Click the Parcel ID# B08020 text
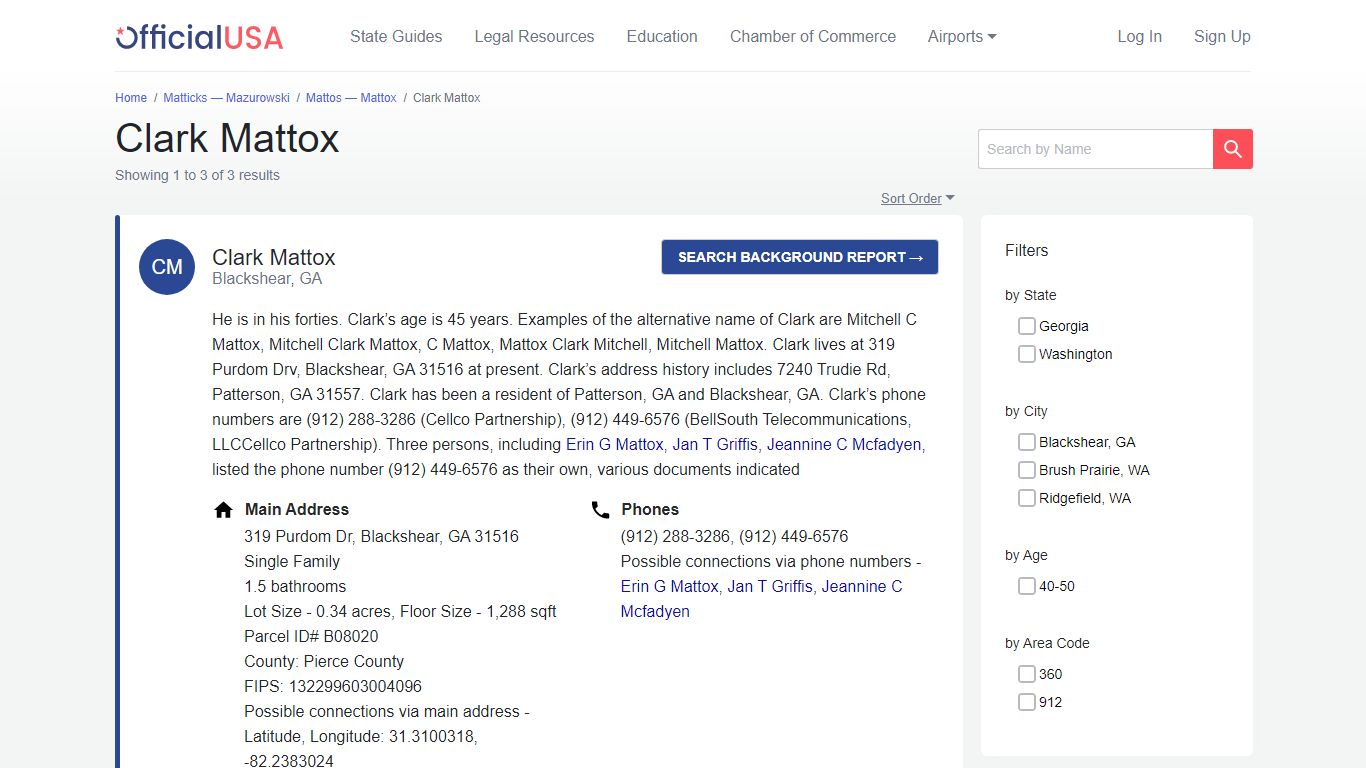This screenshot has height=768, width=1366. point(311,637)
